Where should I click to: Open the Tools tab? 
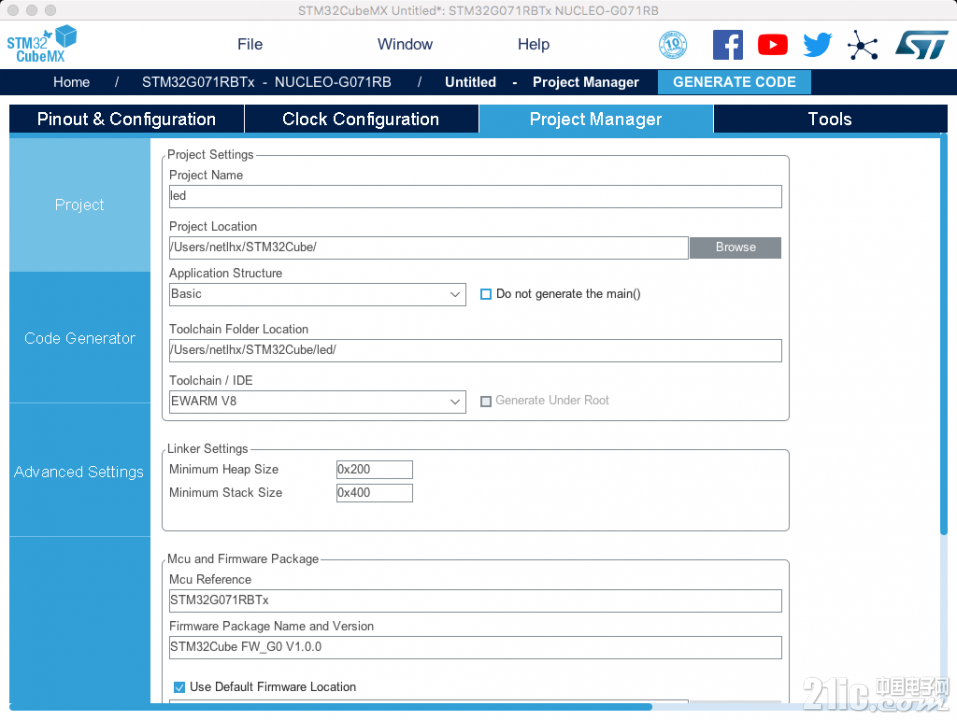point(830,119)
